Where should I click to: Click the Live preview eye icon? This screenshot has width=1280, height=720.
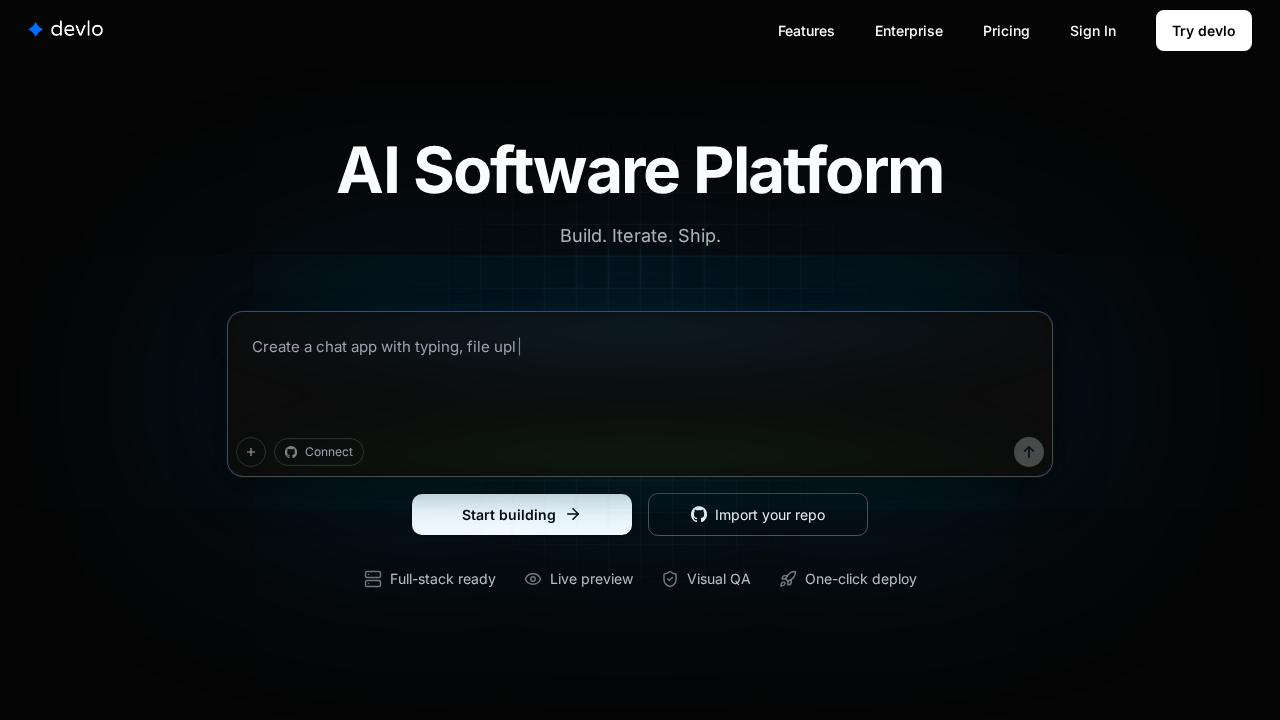coord(533,579)
